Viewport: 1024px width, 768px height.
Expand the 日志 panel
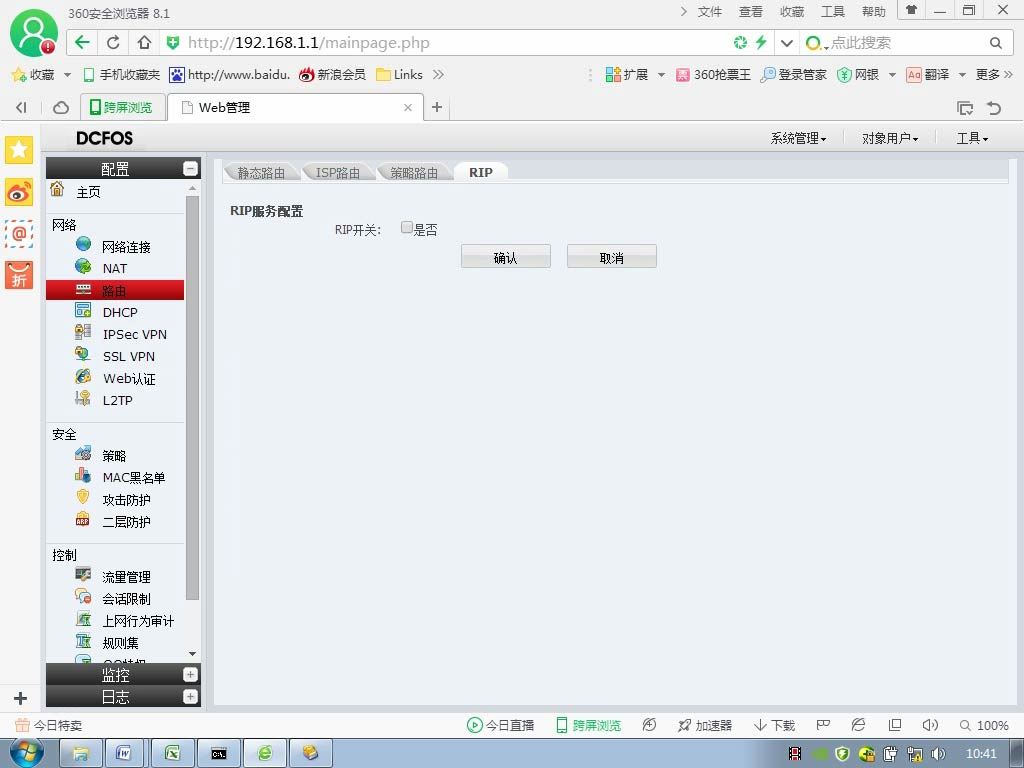click(x=190, y=697)
